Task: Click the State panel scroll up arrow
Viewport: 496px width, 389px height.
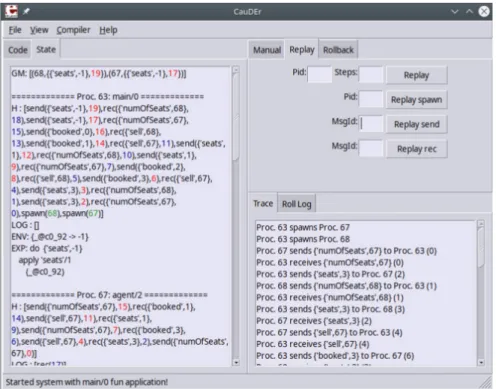Action: pos(236,70)
